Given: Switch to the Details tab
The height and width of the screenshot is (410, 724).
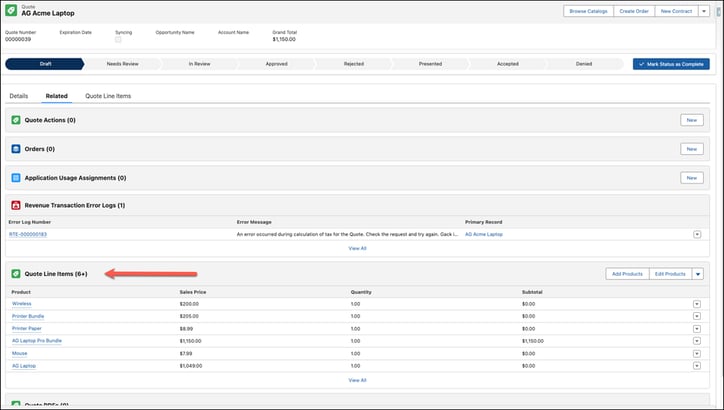Looking at the screenshot, I should click(19, 96).
